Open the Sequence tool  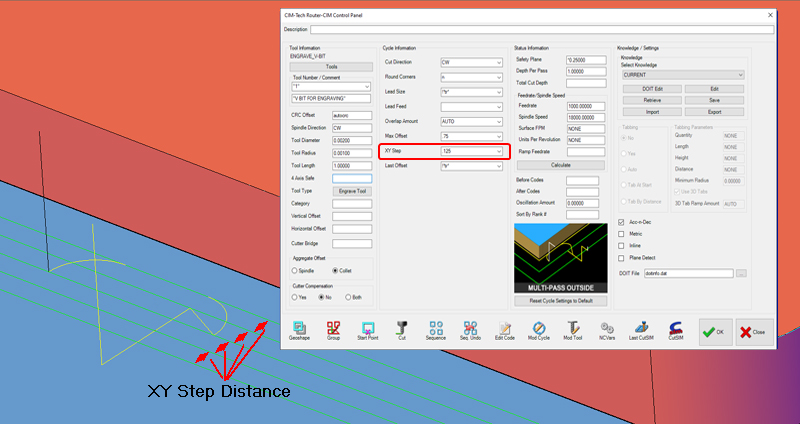coord(436,329)
